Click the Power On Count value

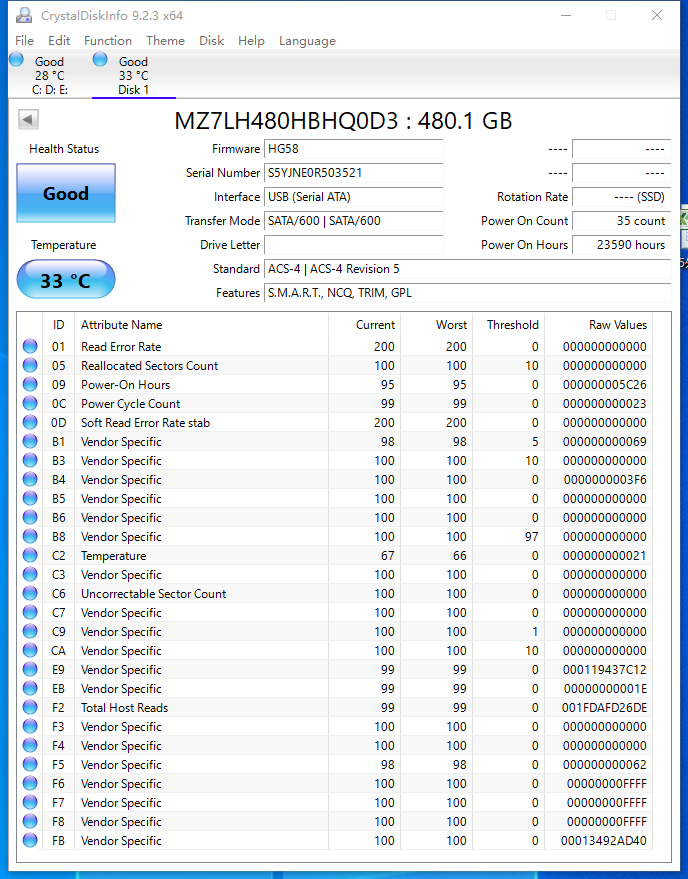[x=621, y=221]
